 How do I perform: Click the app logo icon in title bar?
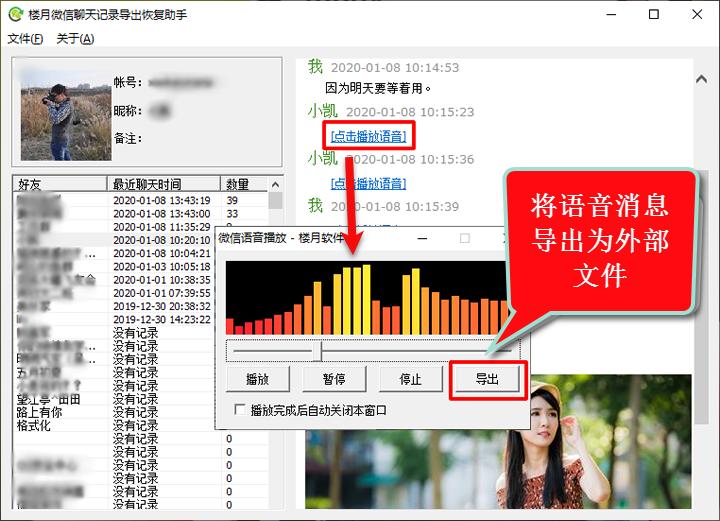[x=16, y=14]
